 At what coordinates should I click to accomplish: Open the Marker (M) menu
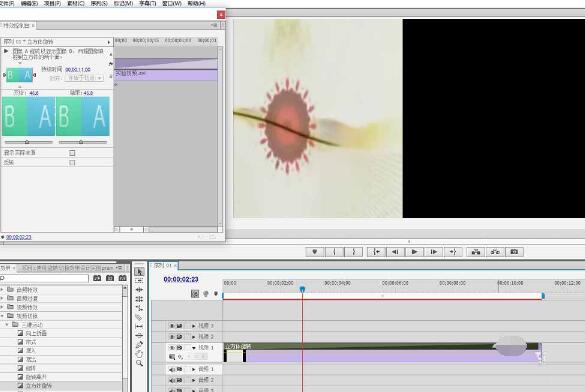(123, 3)
